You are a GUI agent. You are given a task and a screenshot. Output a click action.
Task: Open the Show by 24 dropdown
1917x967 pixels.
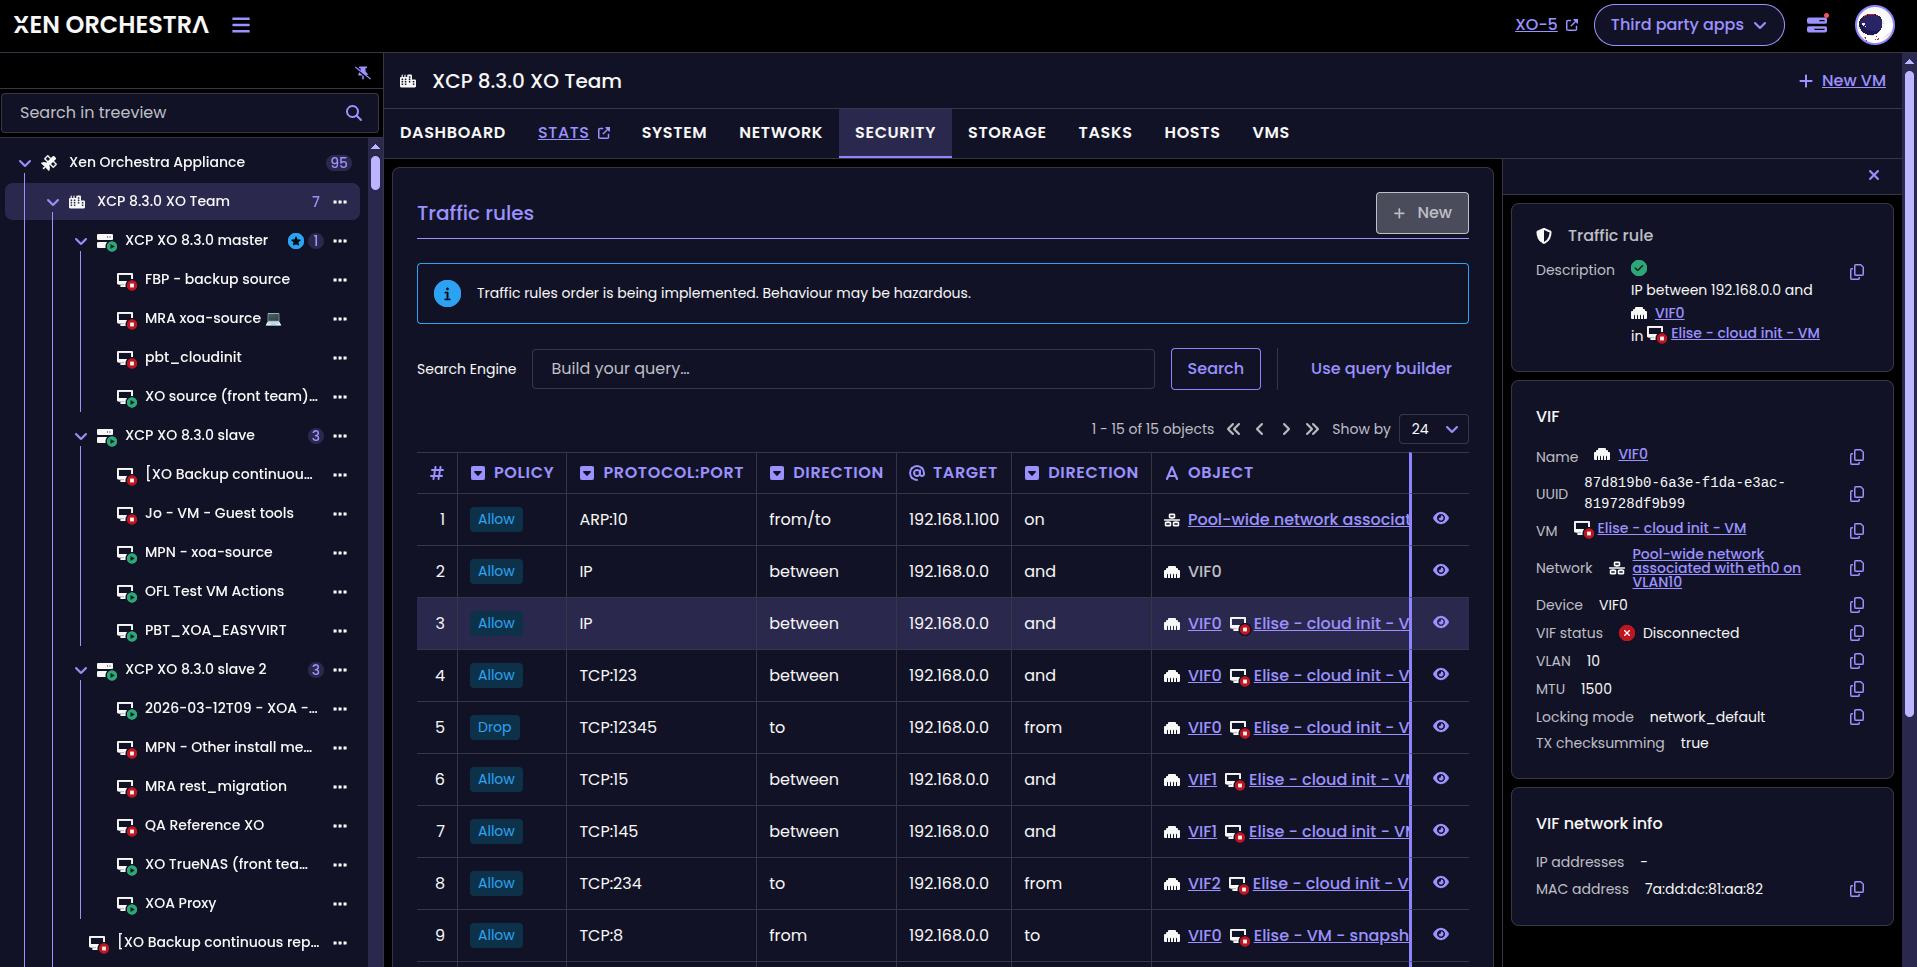(1433, 429)
